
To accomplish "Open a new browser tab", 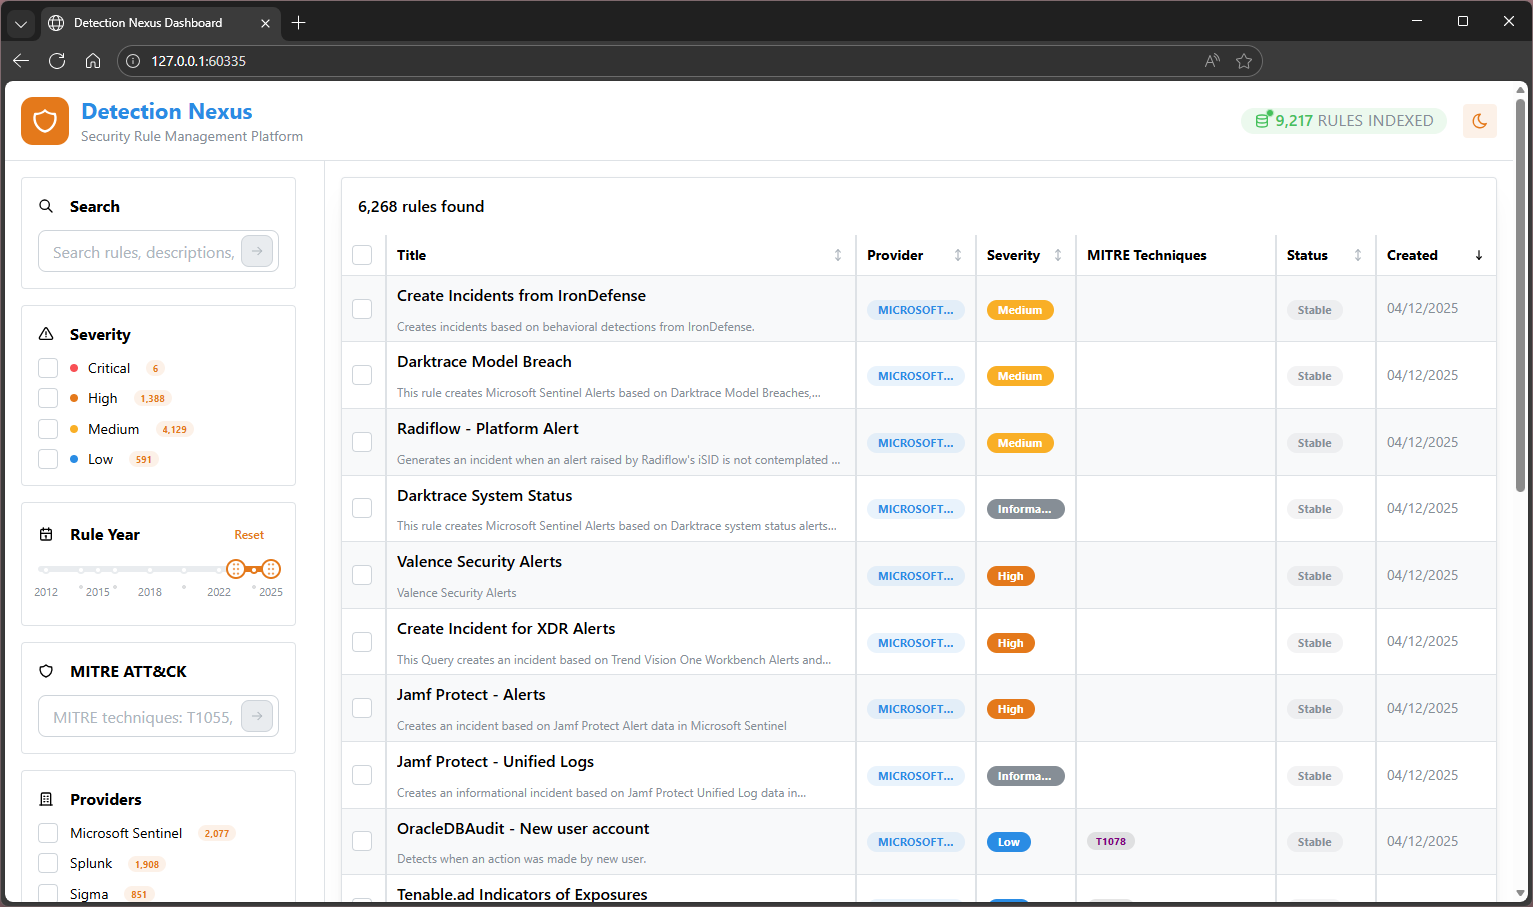I will pyautogui.click(x=298, y=22).
